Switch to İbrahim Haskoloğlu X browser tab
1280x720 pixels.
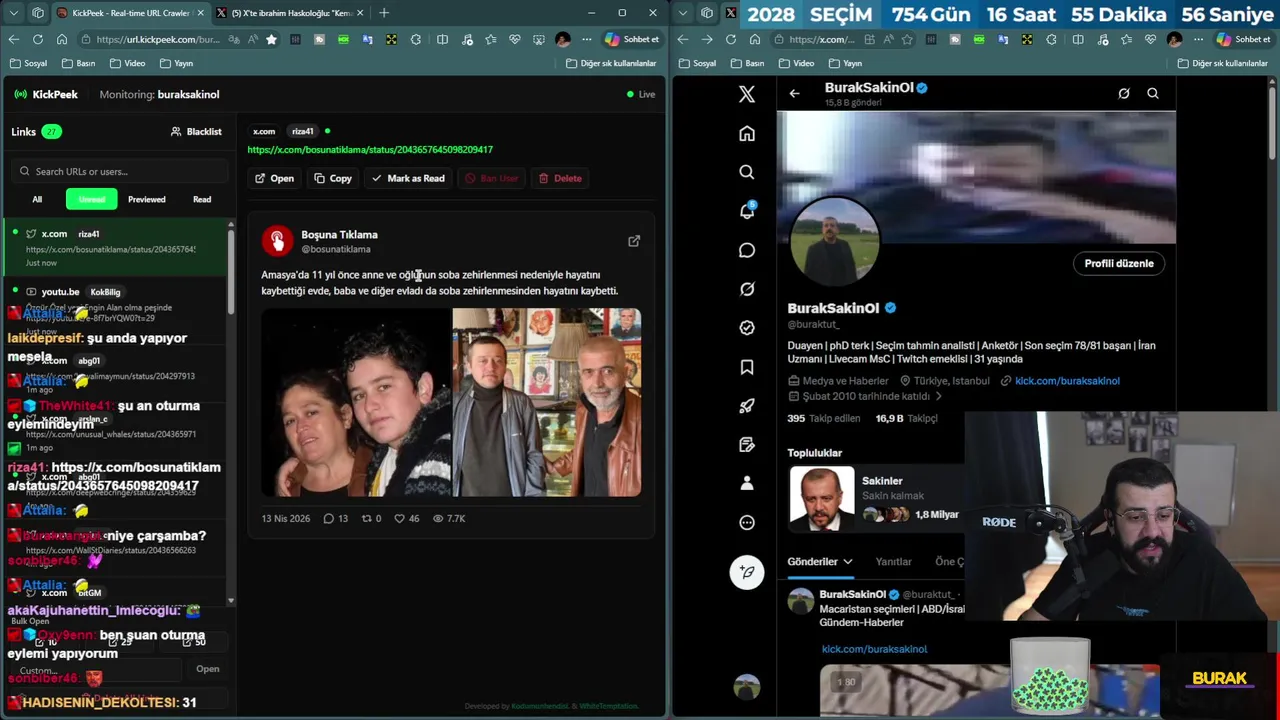290,13
